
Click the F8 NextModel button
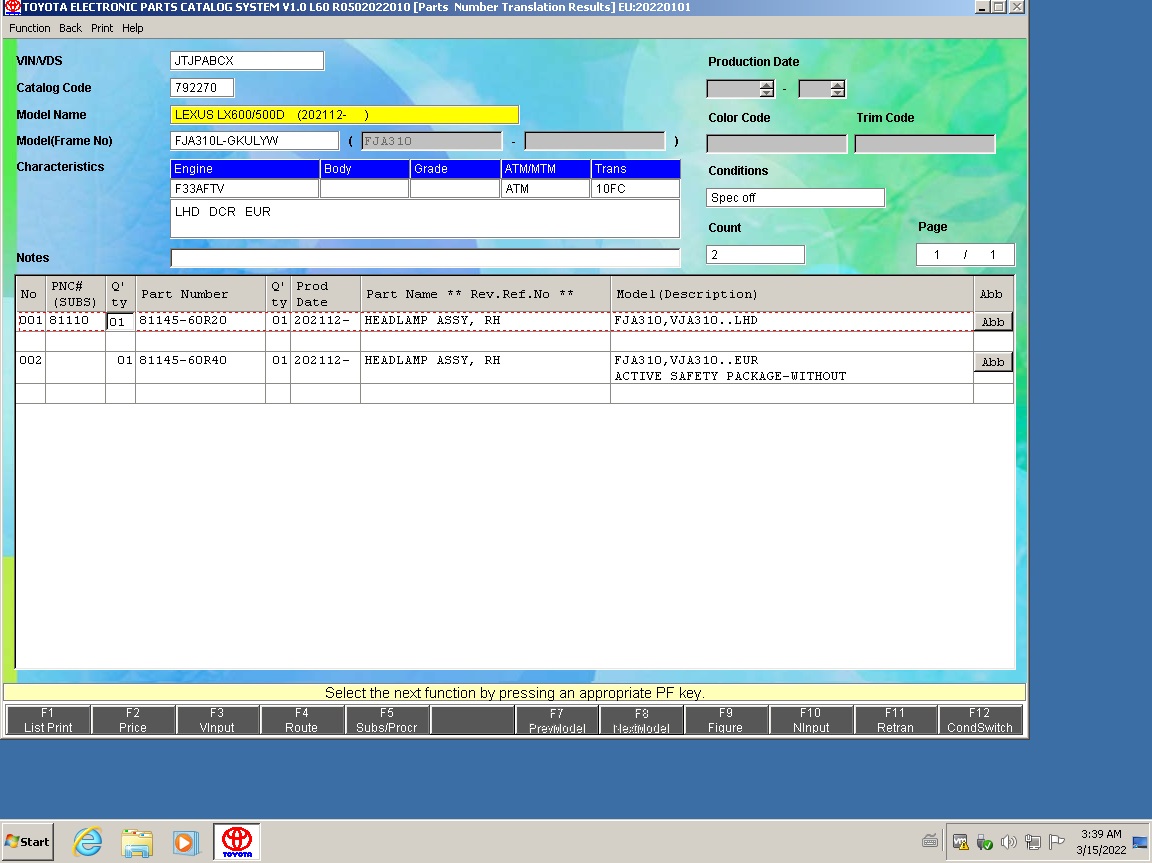[x=641, y=720]
